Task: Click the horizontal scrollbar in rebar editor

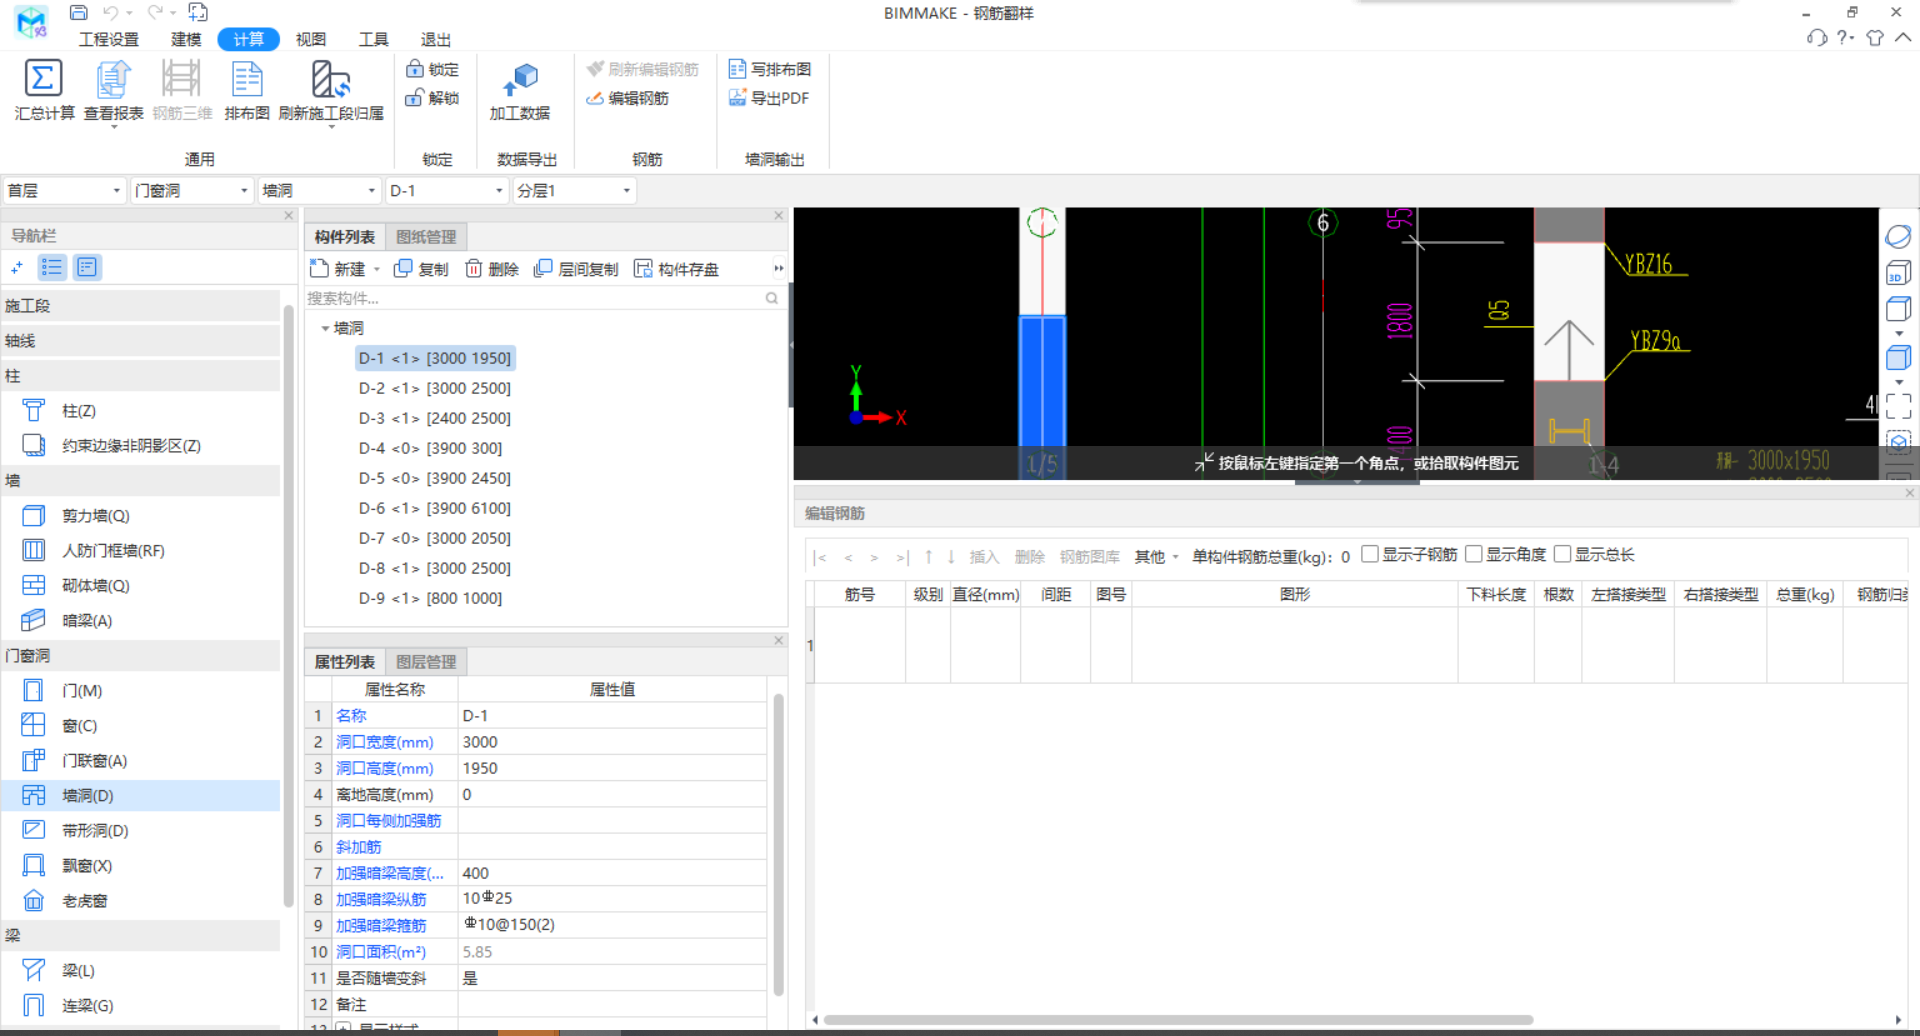Action: (1178, 1020)
